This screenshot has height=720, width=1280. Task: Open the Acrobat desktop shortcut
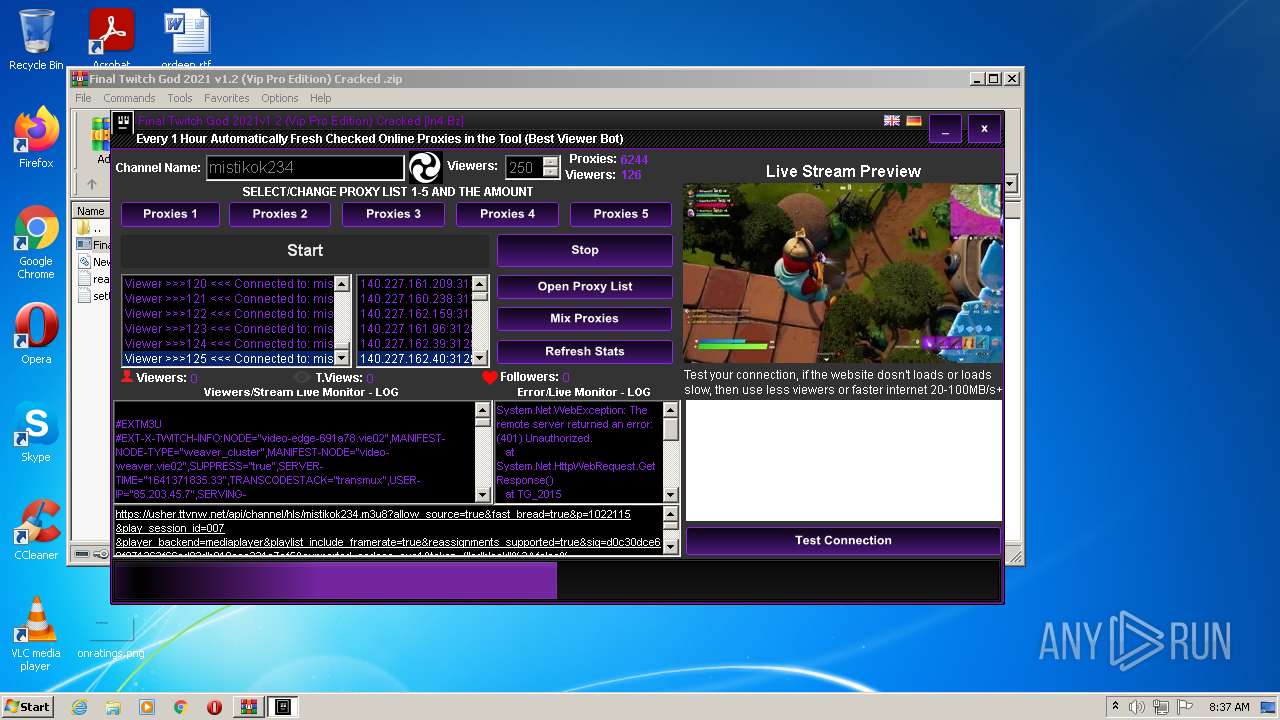(x=111, y=40)
